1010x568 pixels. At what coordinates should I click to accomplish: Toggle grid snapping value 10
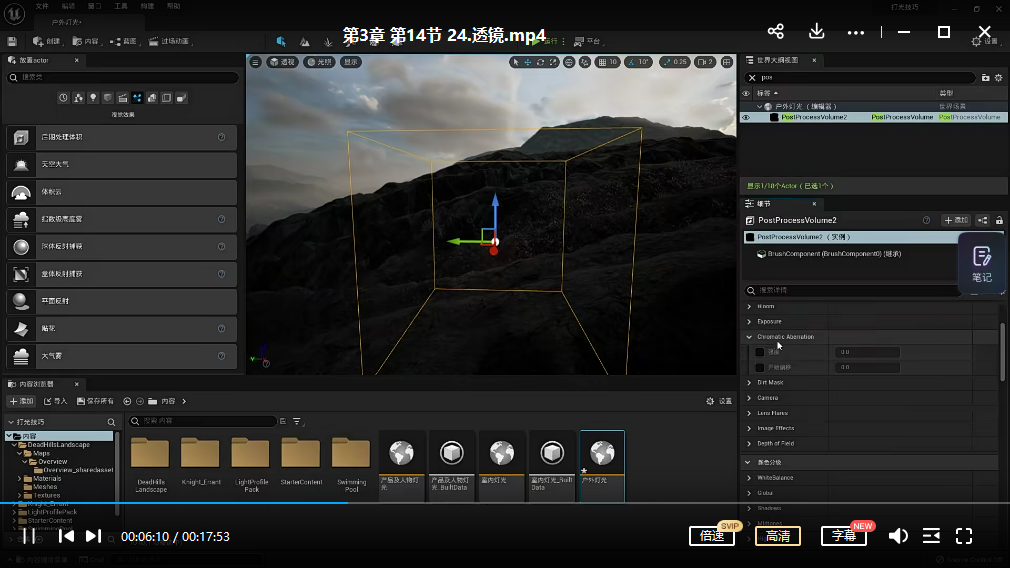pyautogui.click(x=607, y=62)
